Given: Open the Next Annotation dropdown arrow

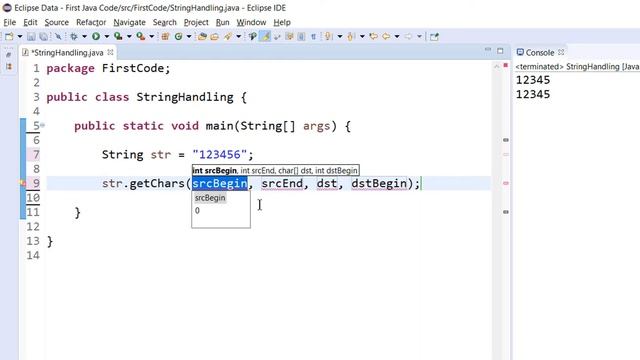Looking at the screenshot, I should click(x=340, y=37).
